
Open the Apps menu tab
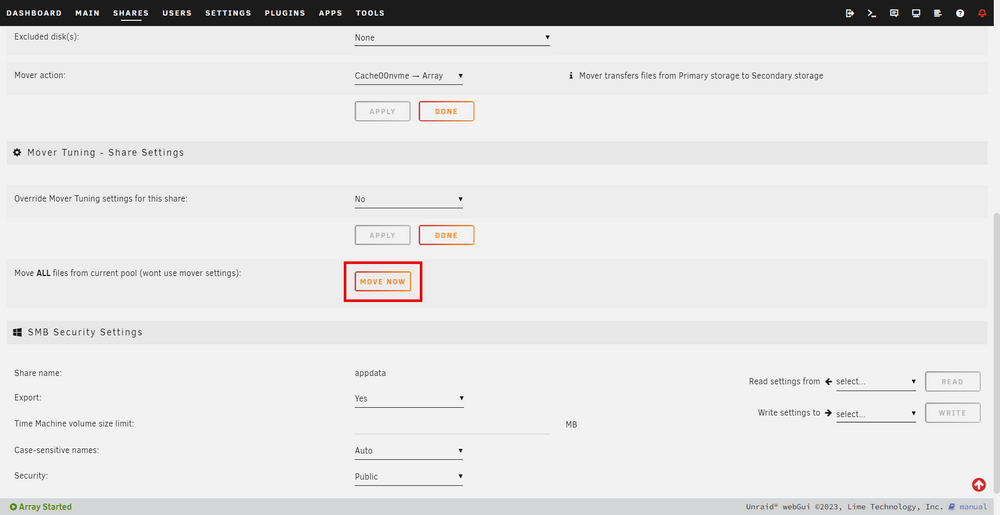[330, 13]
